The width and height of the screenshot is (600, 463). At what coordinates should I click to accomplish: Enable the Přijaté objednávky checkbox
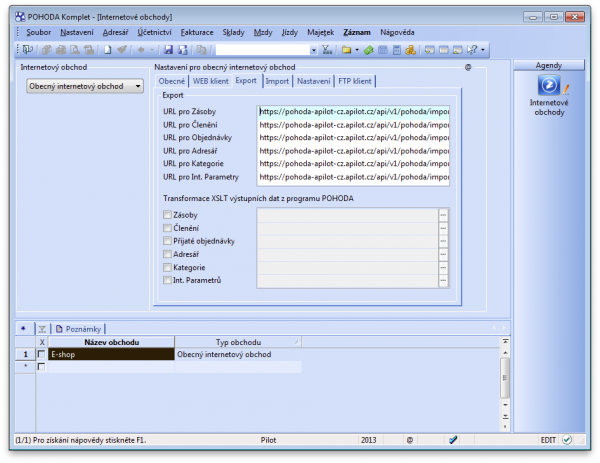point(167,241)
